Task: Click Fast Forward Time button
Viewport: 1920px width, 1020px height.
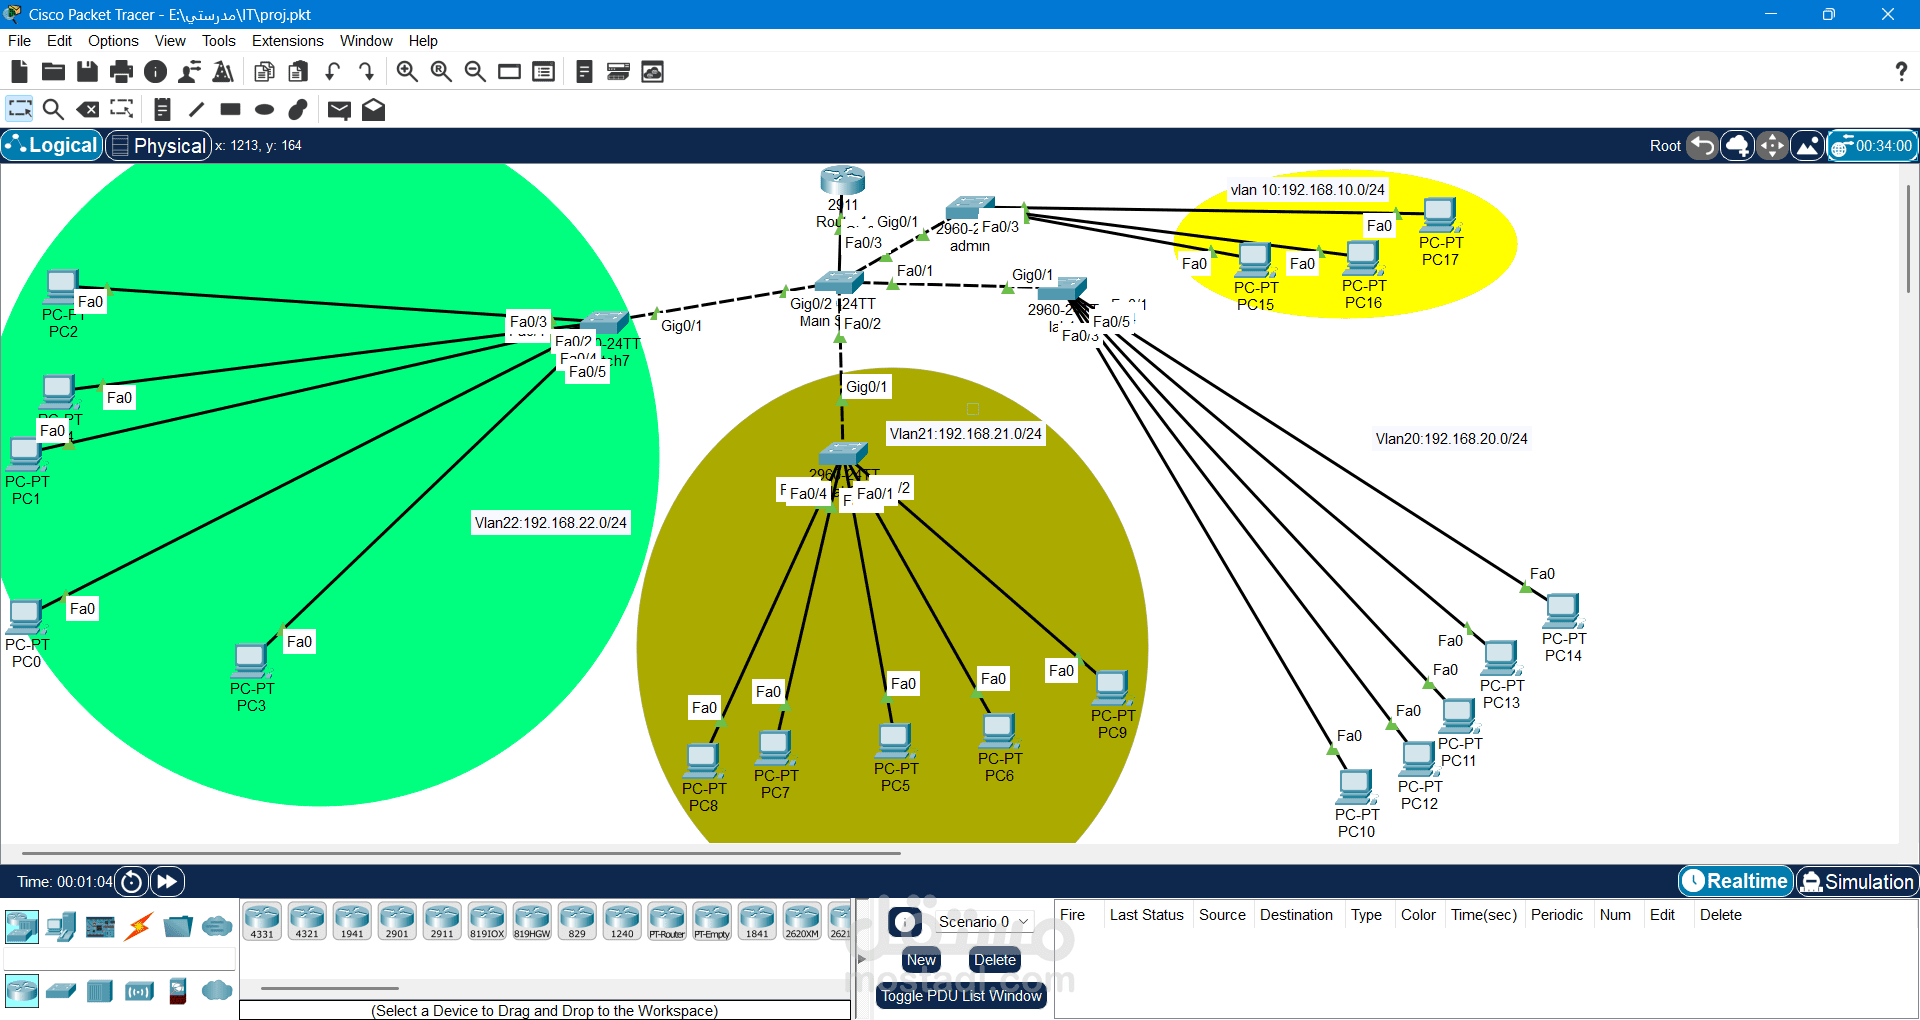Action: [167, 881]
